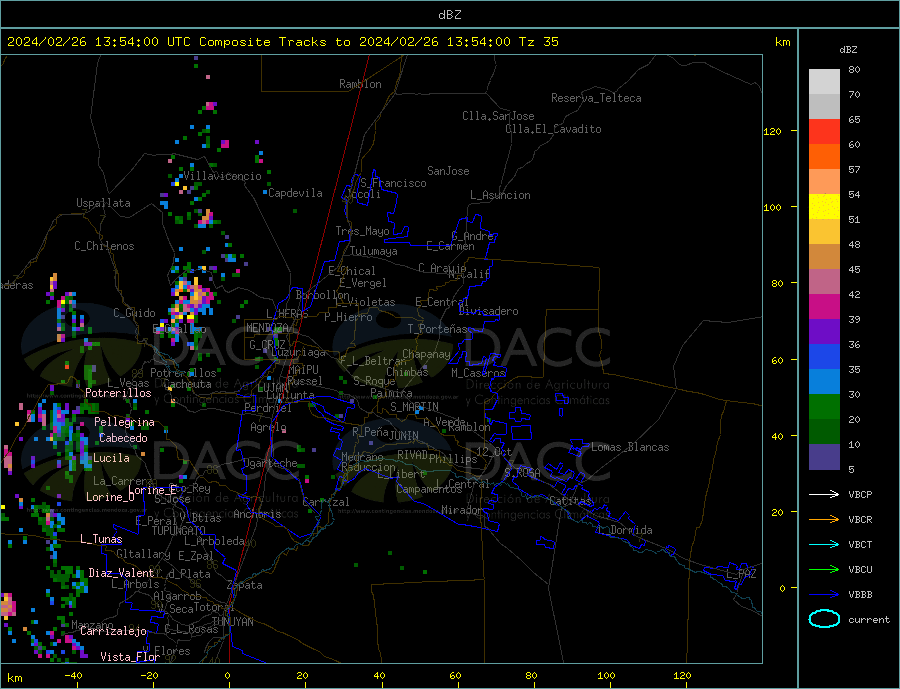Click the C_Chilenos map label
This screenshot has height=689, width=900.
[104, 246]
